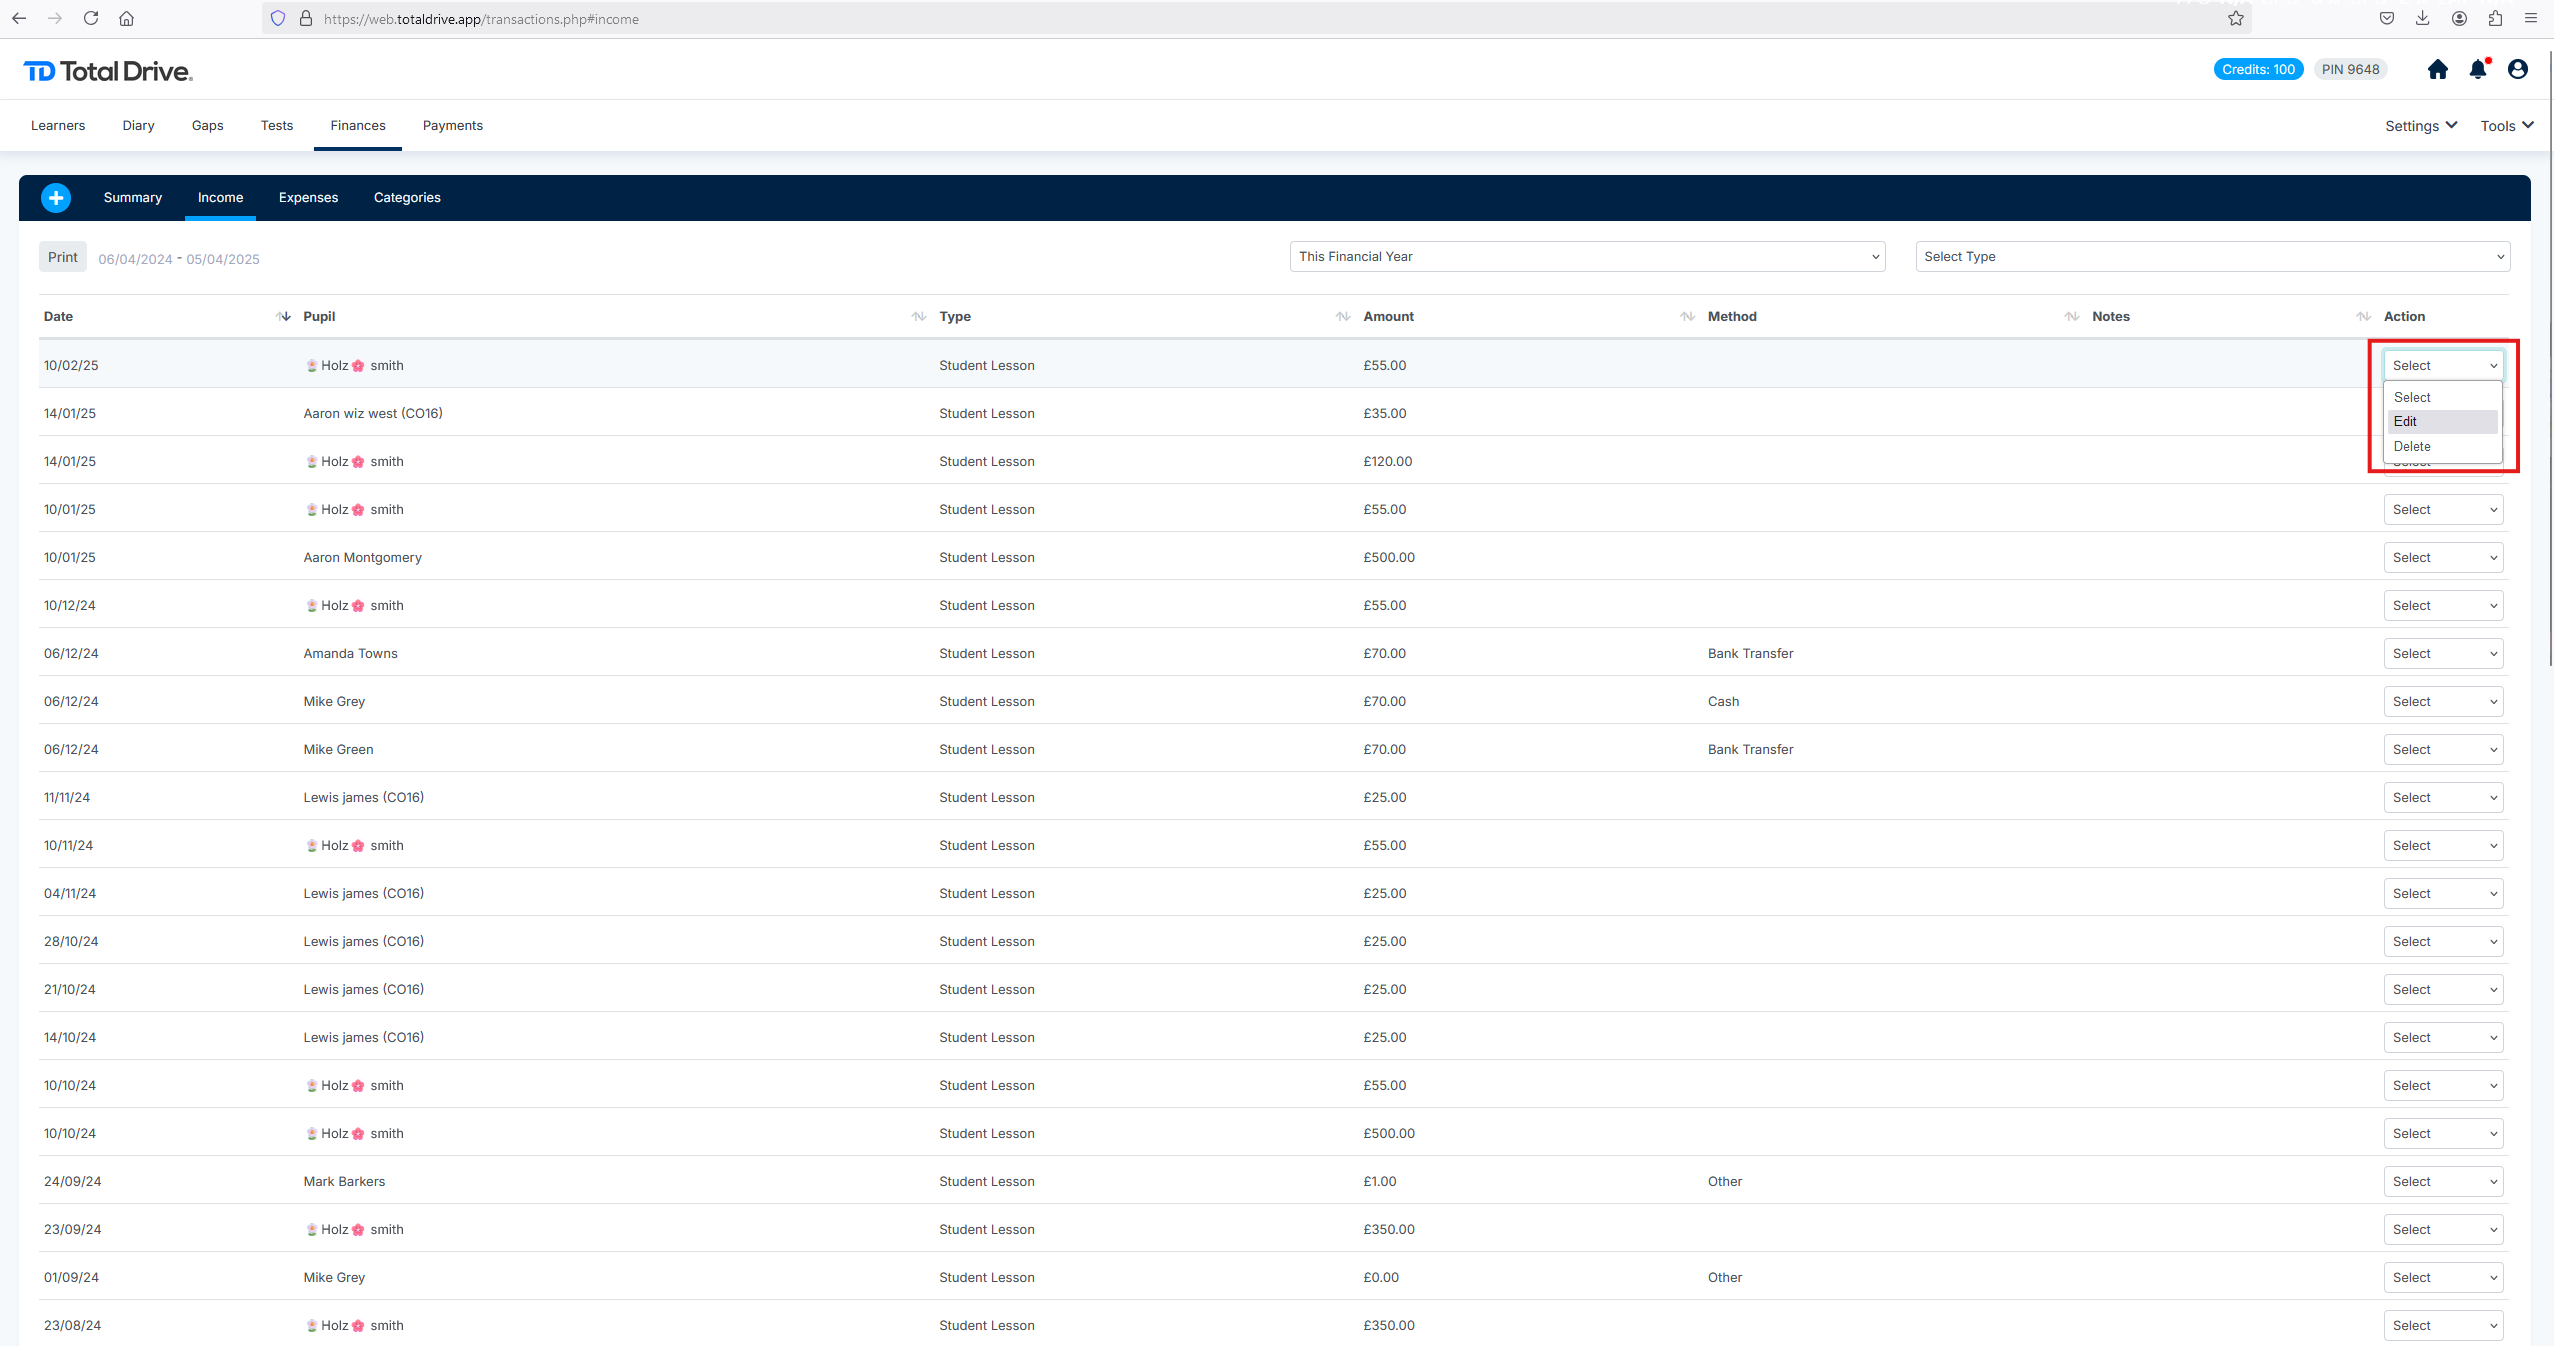Screen dimensions: 2554x1346
Task: Open the Select Type filter dropdown
Action: (2211, 256)
